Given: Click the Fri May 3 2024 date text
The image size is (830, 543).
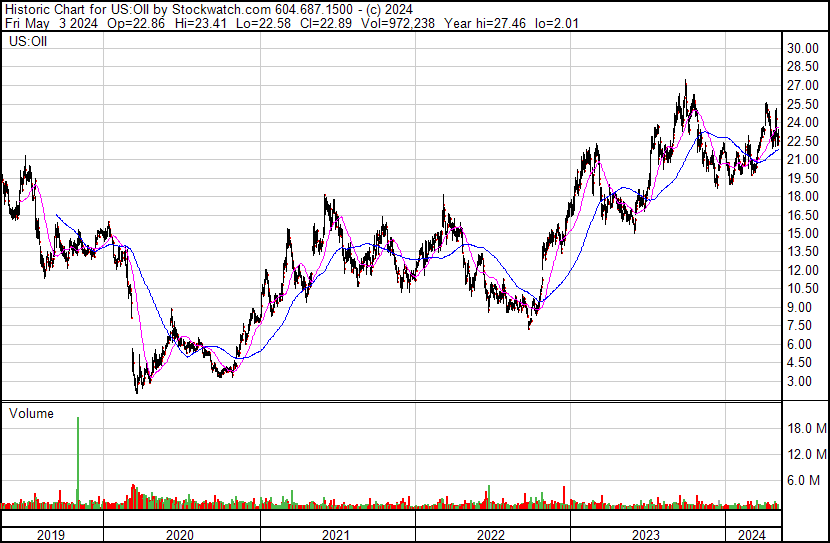Looking at the screenshot, I should pos(51,23).
